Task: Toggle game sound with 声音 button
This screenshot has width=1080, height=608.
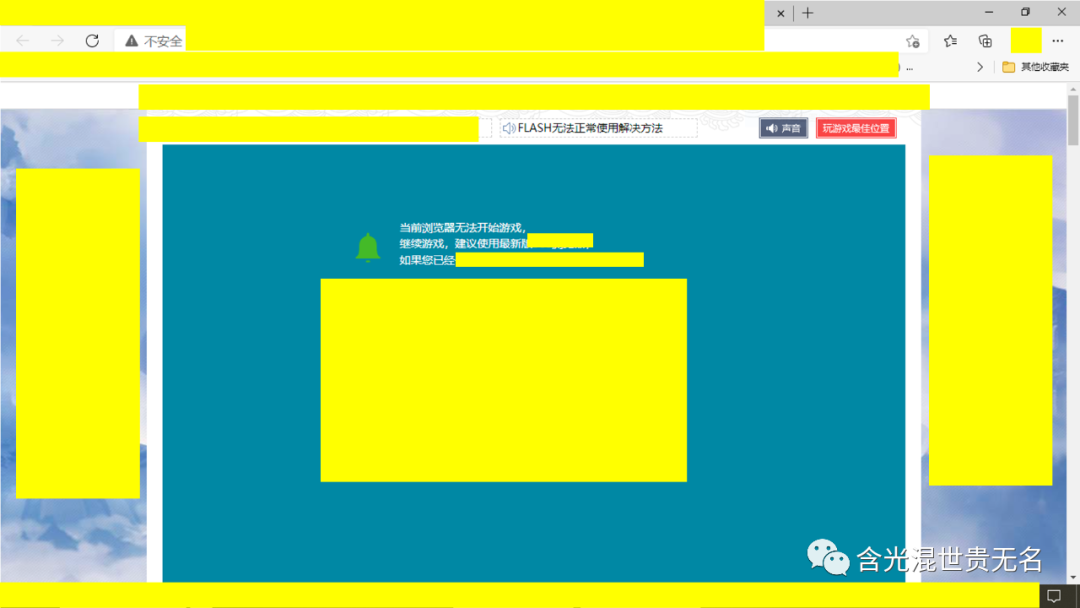Action: (x=783, y=128)
